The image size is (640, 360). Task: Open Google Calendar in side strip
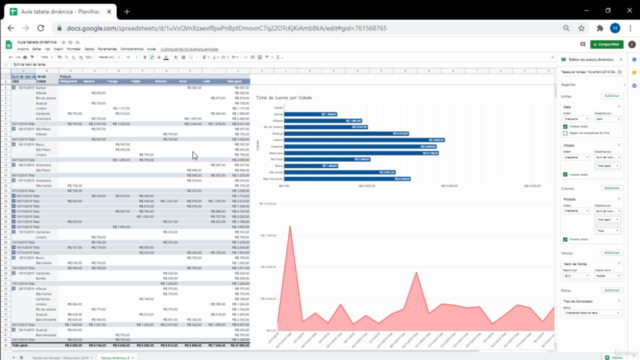(634, 60)
